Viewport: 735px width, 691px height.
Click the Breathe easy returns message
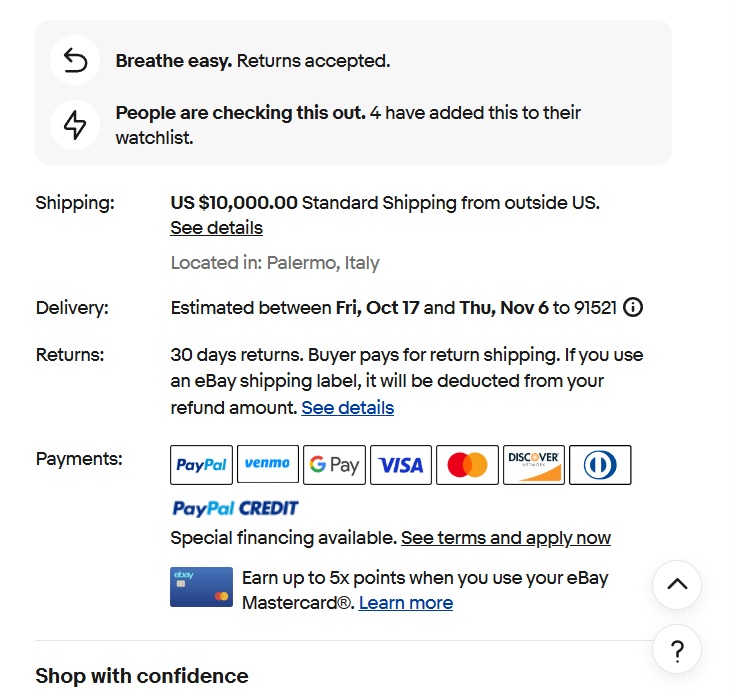tap(252, 61)
